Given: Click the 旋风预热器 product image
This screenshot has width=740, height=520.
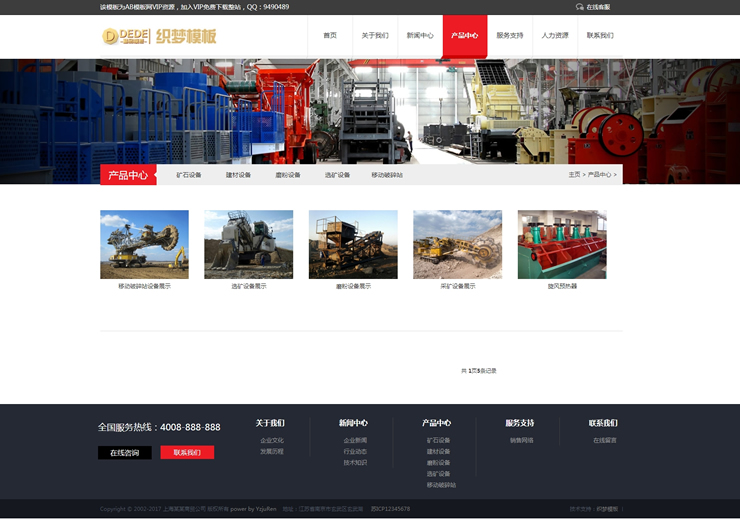Looking at the screenshot, I should [x=562, y=244].
